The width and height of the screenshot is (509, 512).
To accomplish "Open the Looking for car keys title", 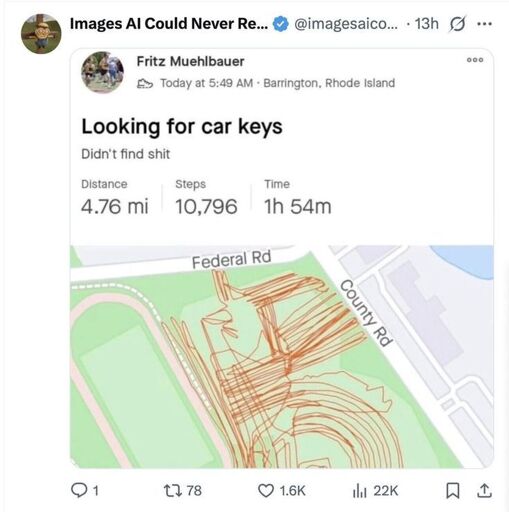I will pyautogui.click(x=182, y=127).
